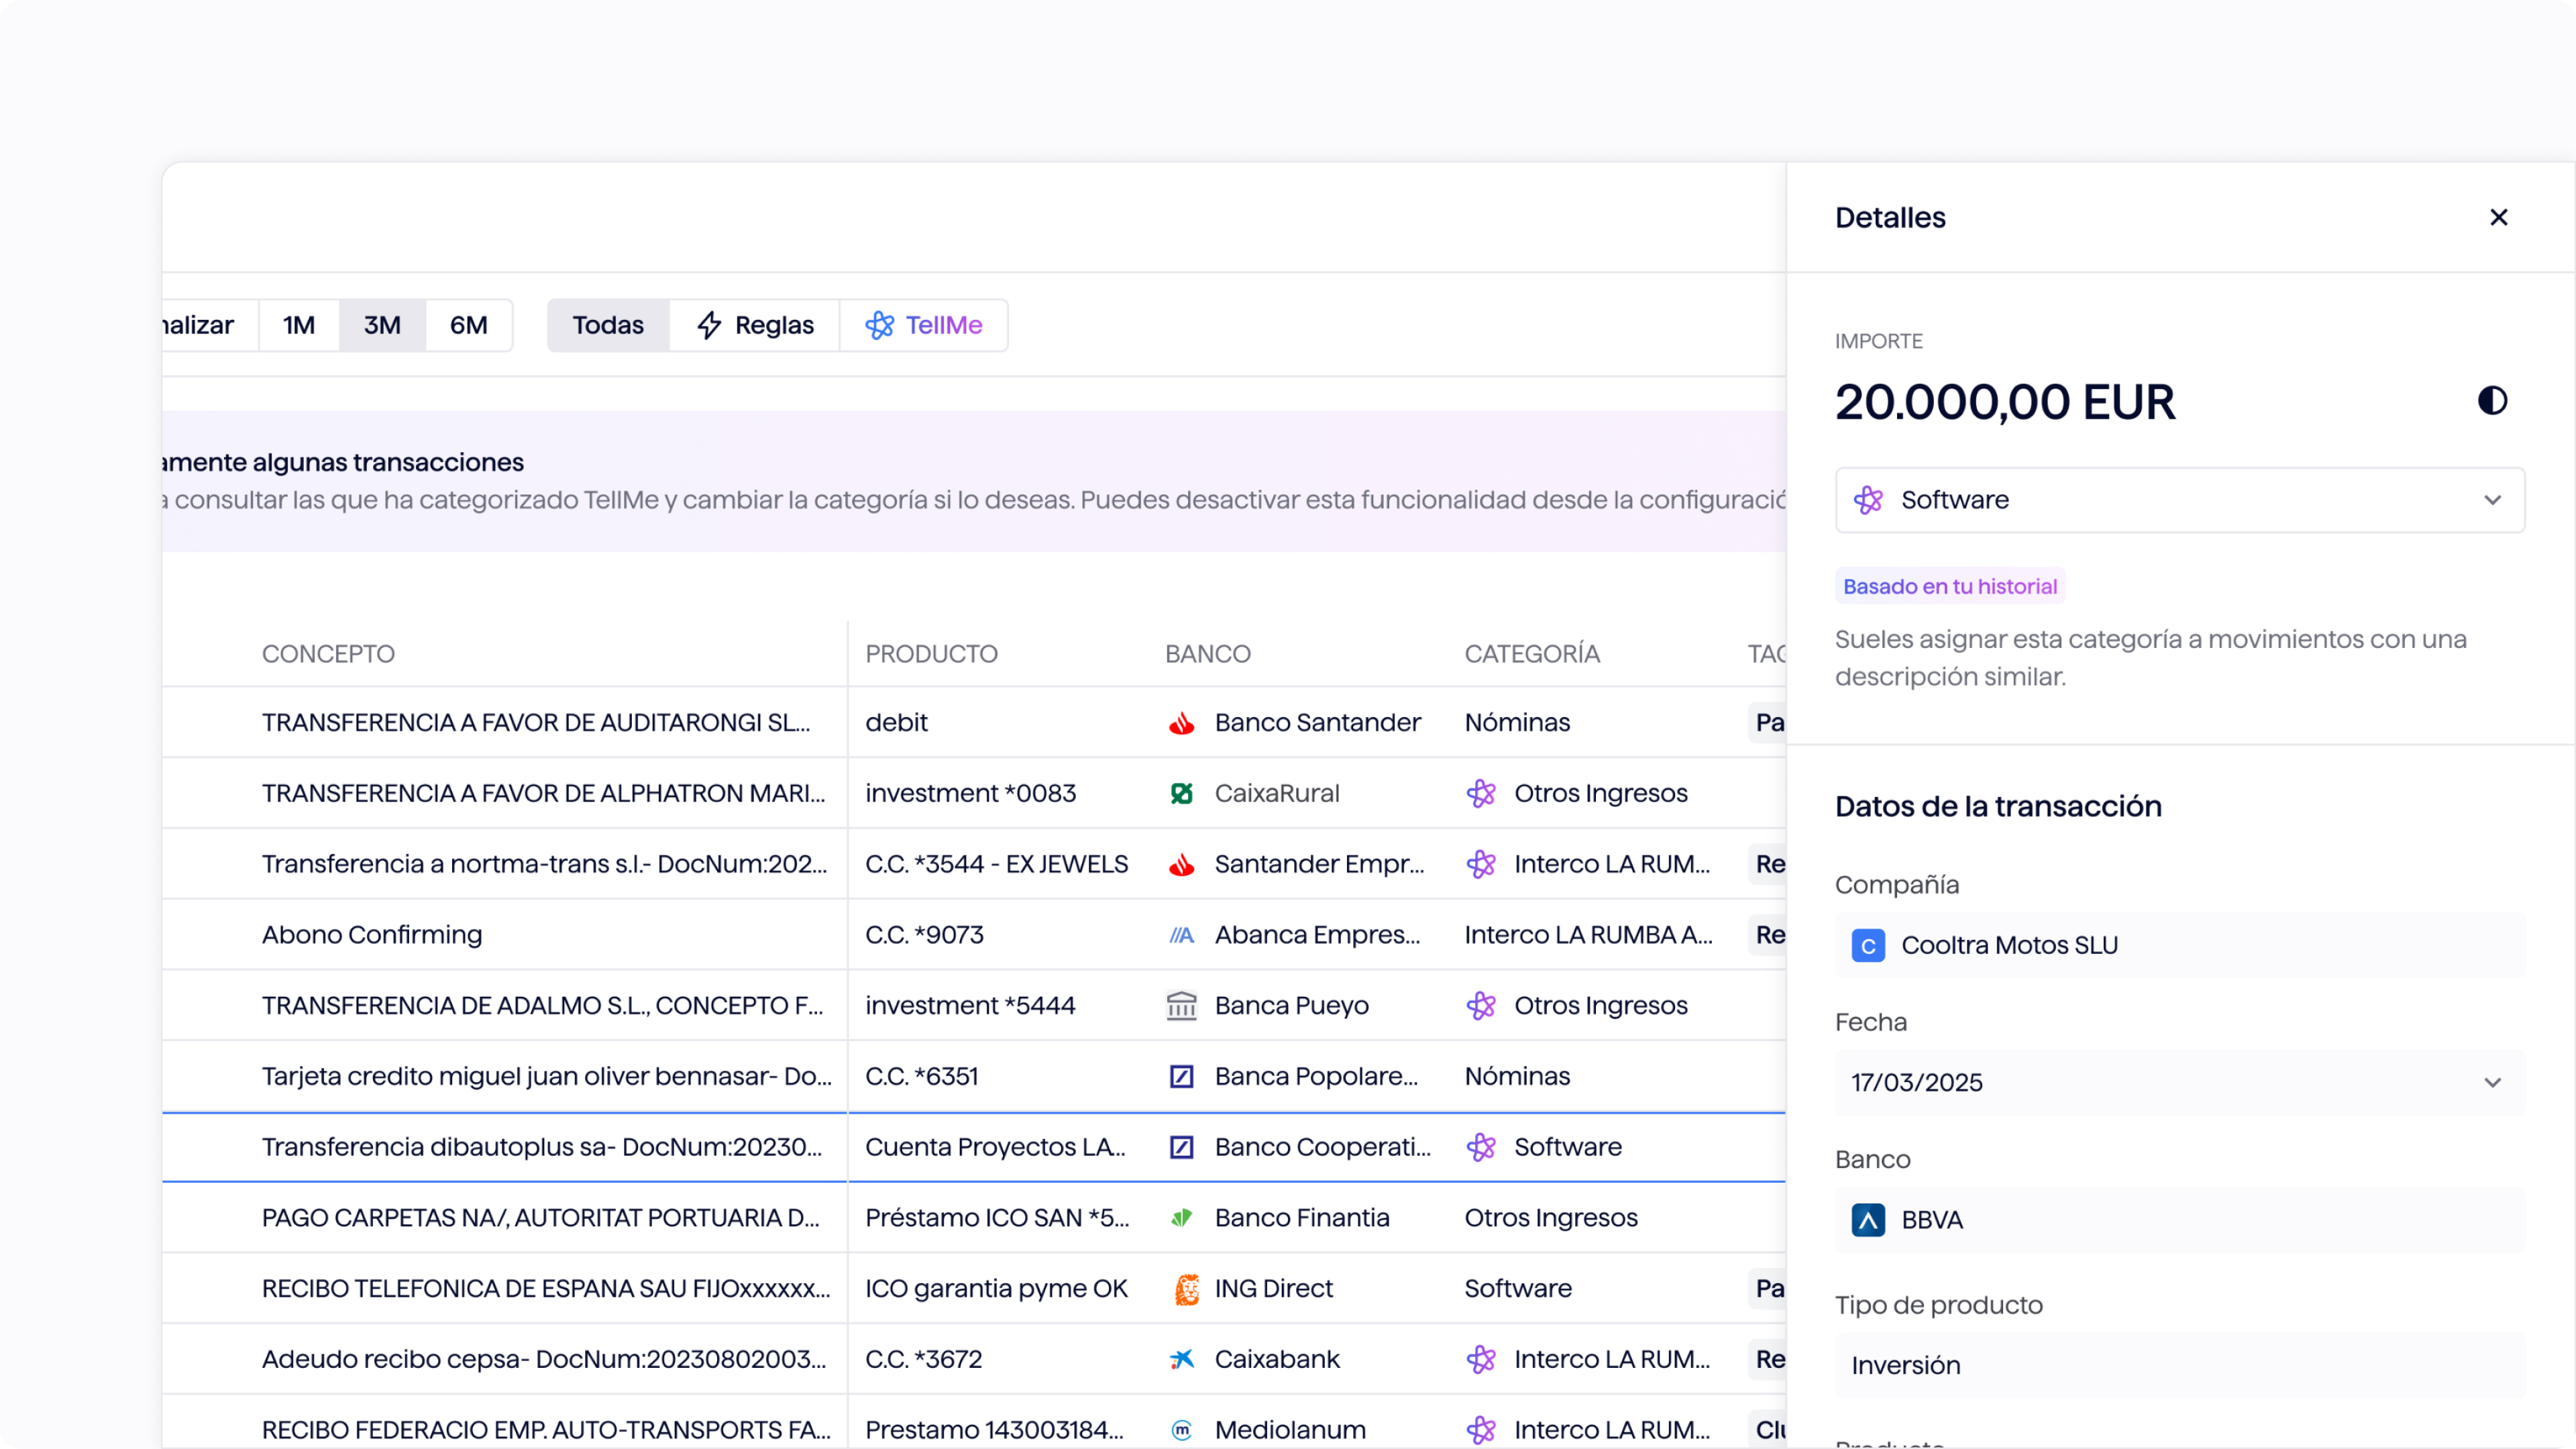Click category Interco LA RUMBA A... in Abono row

(1588, 935)
